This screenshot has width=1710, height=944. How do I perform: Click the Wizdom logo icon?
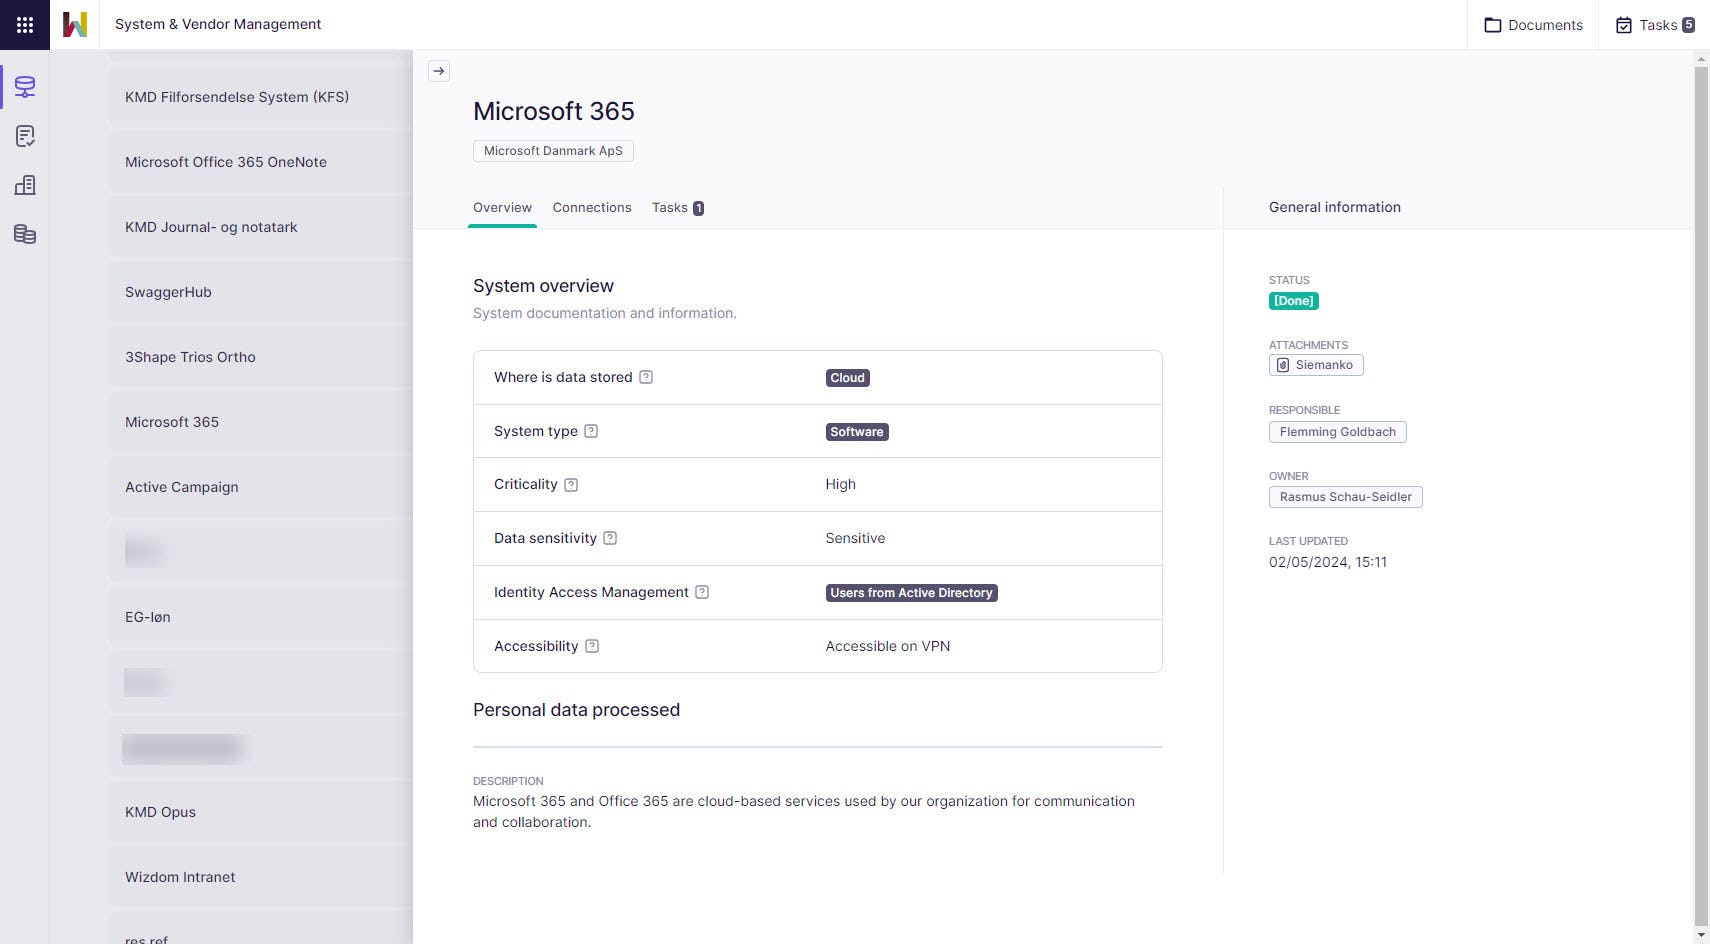pos(75,25)
